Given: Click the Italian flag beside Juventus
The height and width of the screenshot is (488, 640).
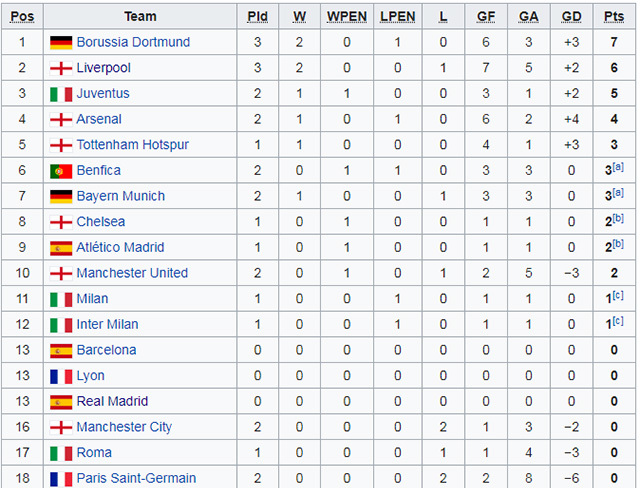Looking at the screenshot, I should click(x=61, y=94).
